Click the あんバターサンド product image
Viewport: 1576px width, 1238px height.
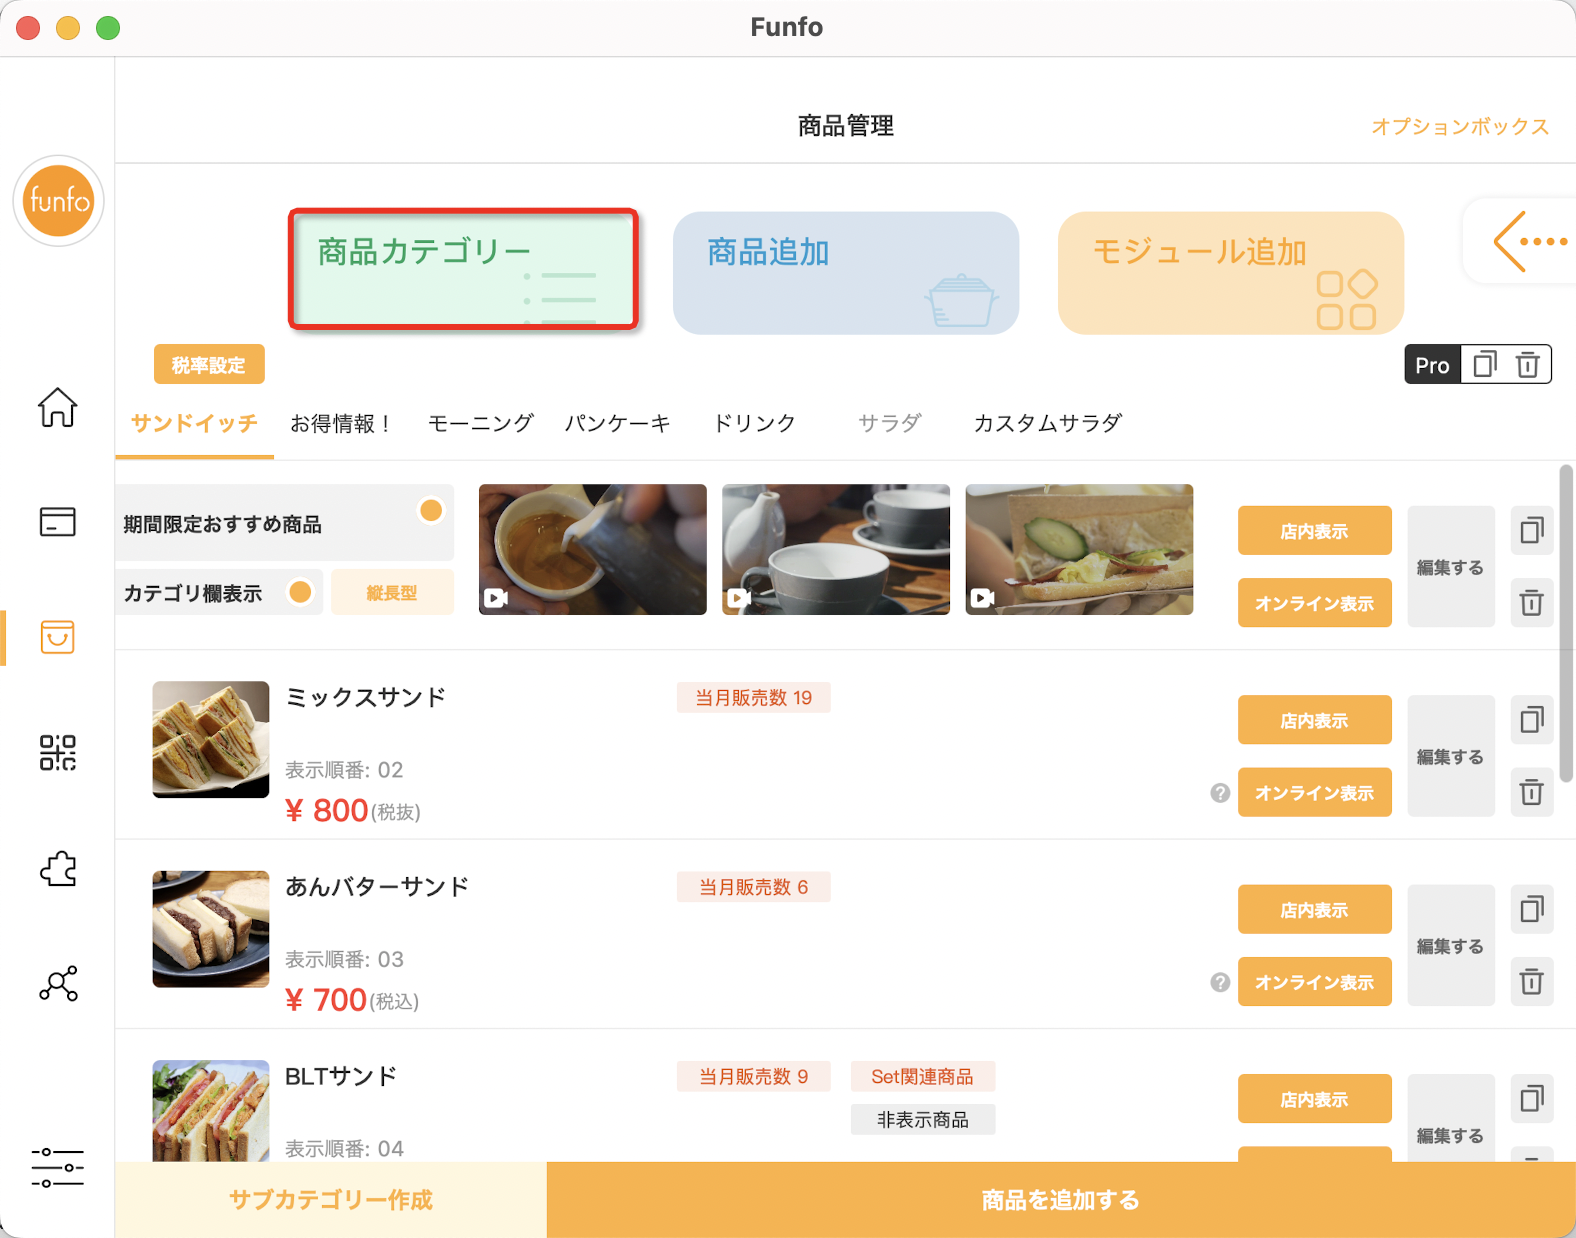[x=211, y=929]
